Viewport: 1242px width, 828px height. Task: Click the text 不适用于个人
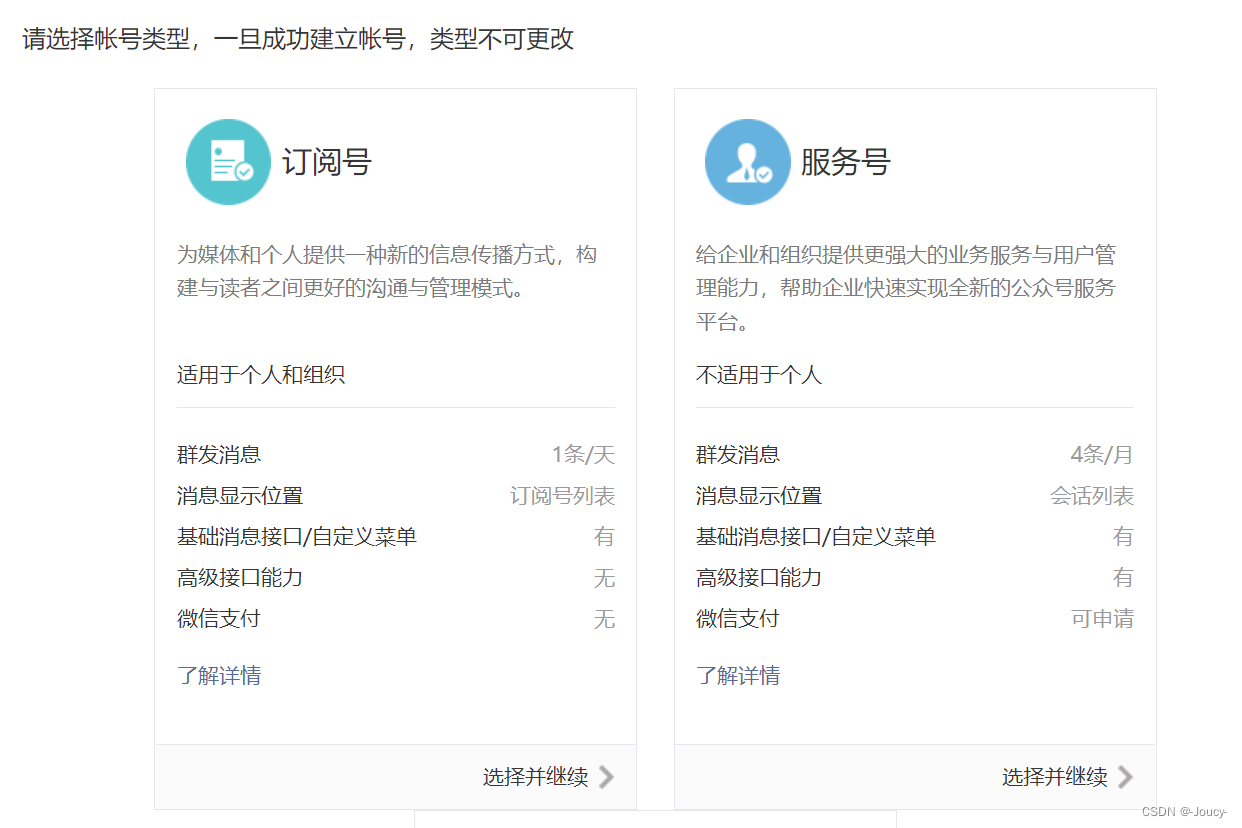(x=759, y=375)
